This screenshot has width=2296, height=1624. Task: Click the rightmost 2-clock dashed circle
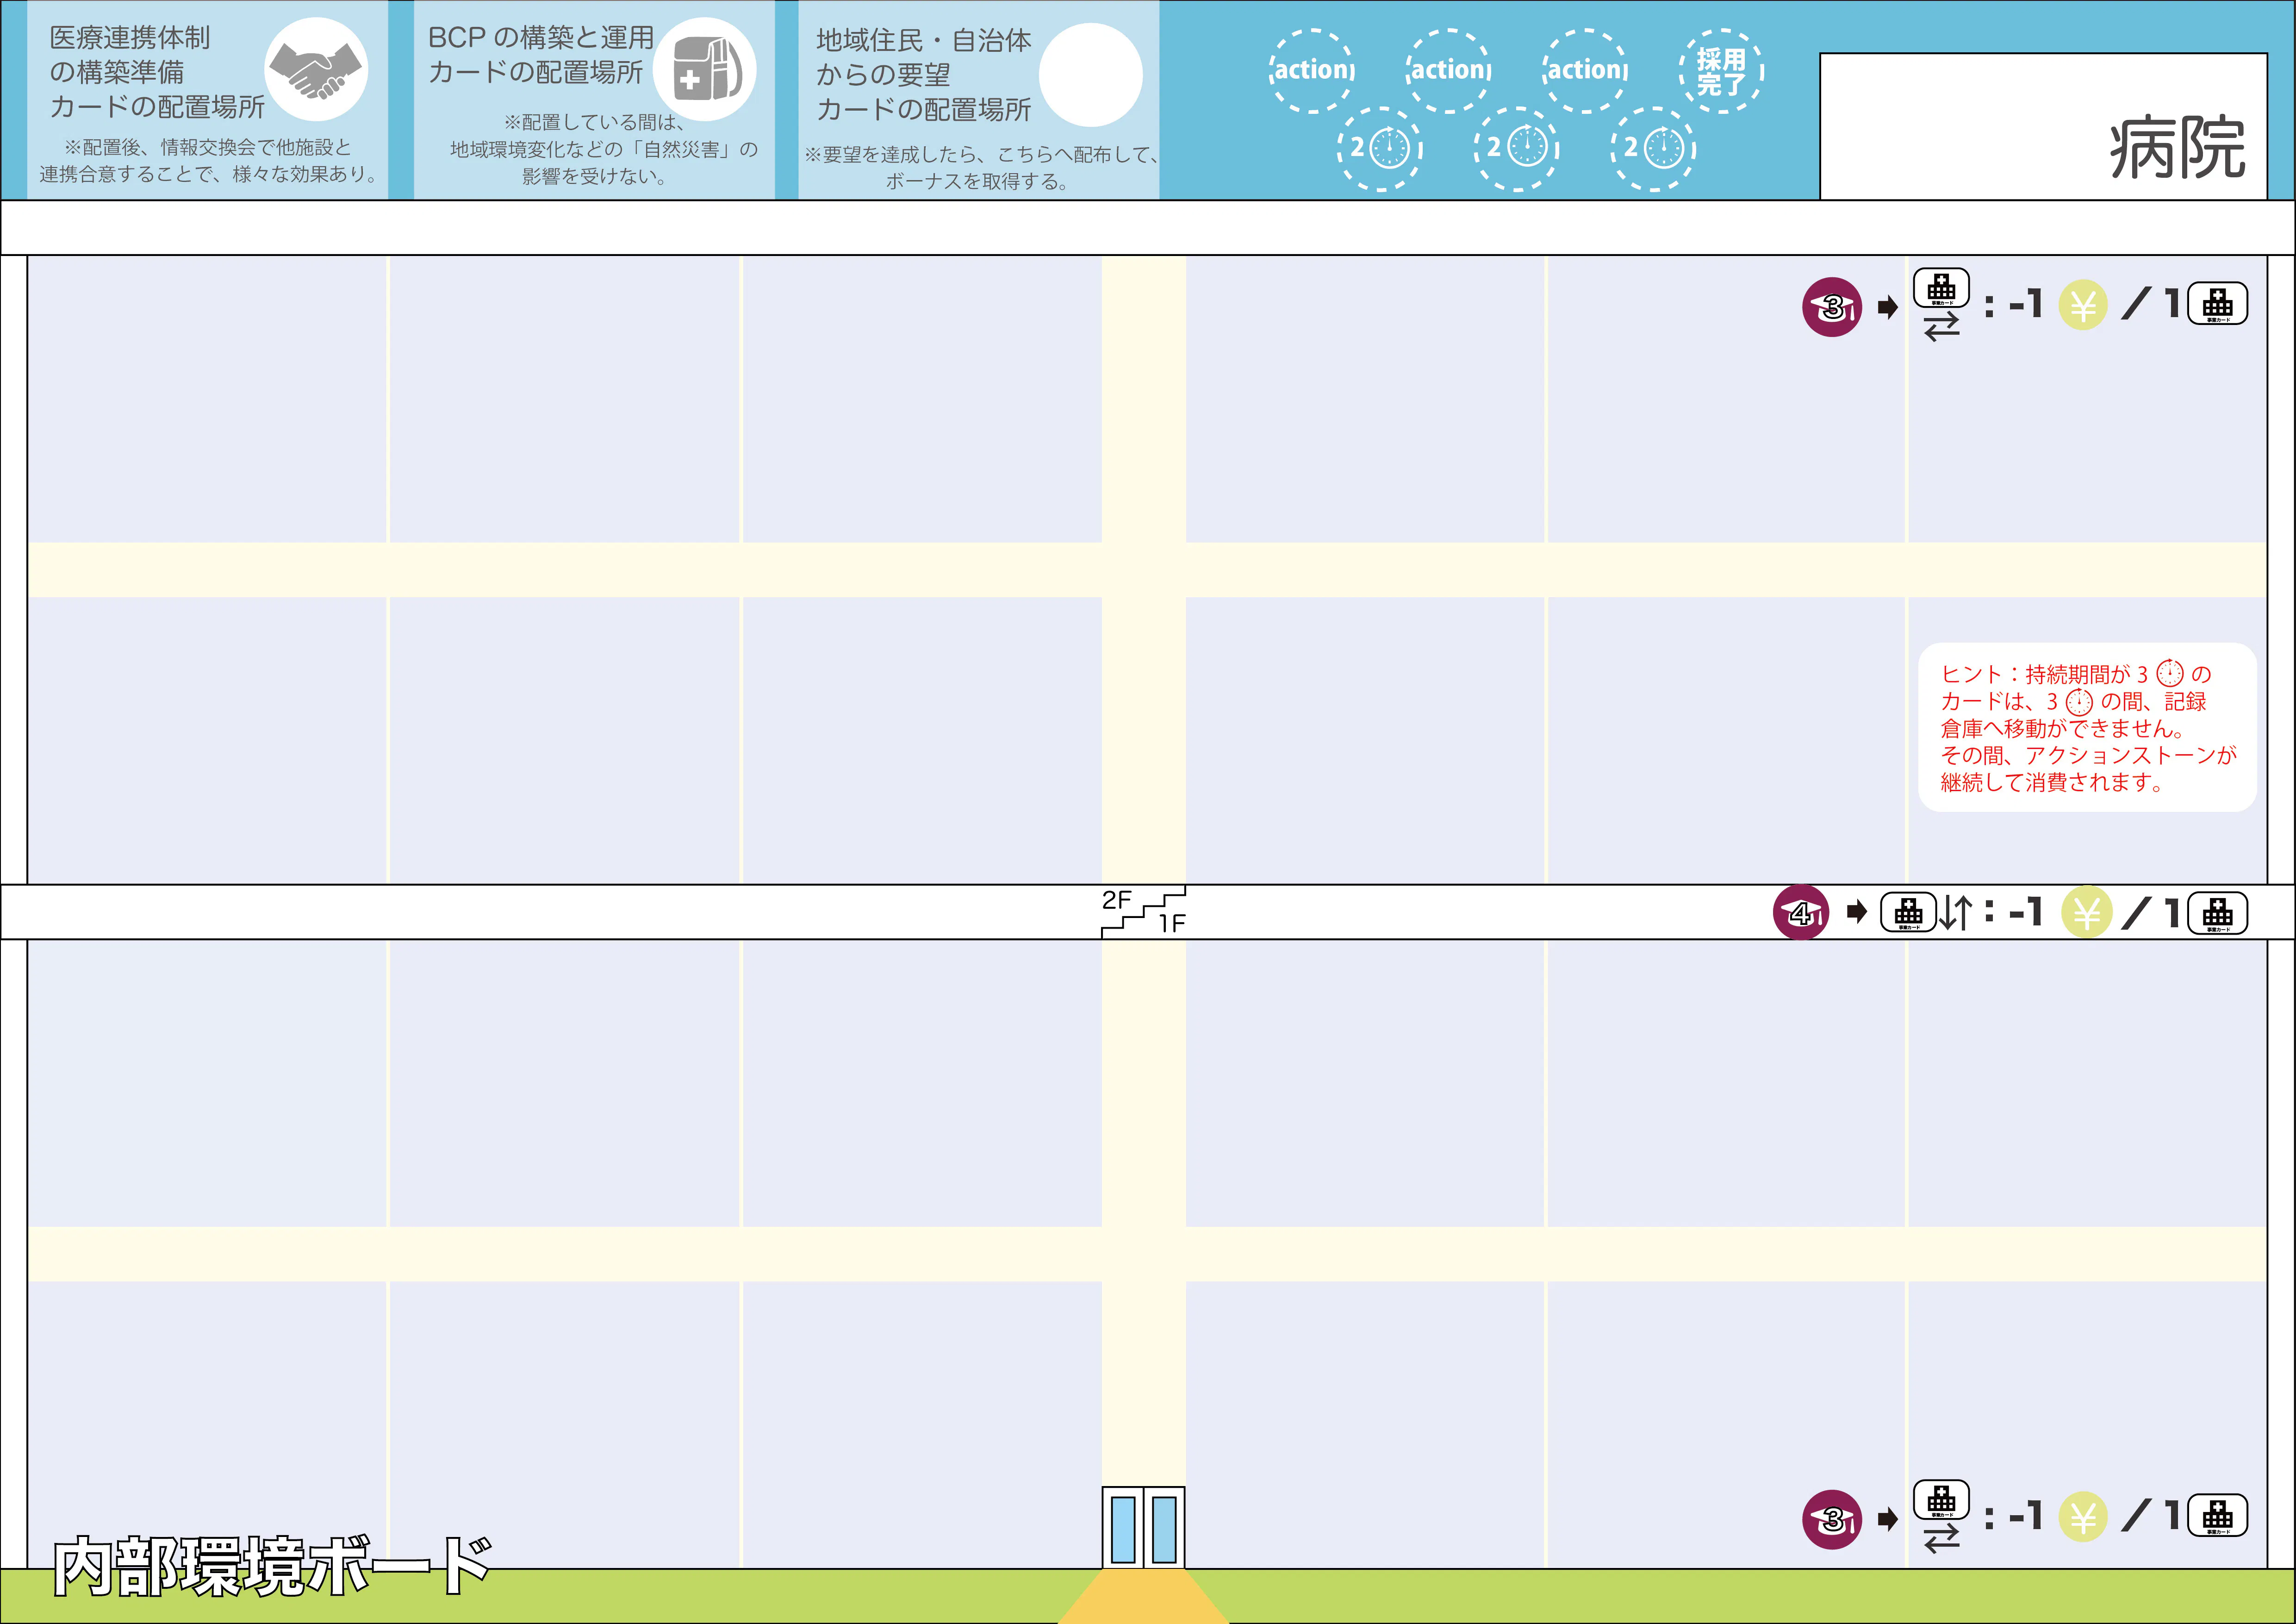[1654, 148]
